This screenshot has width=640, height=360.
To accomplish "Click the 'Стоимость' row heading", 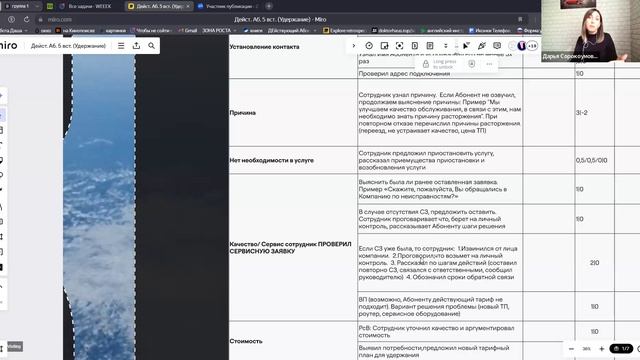I will pyautogui.click(x=246, y=341).
